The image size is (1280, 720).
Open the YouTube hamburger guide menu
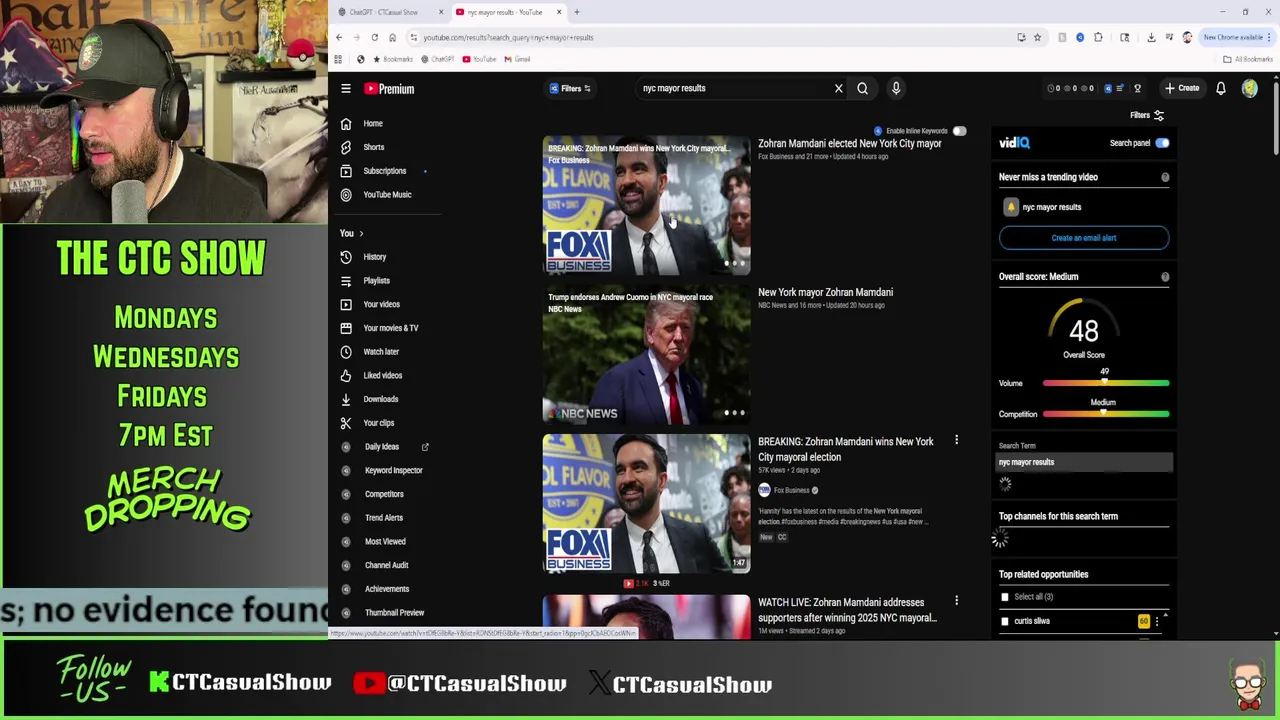(x=346, y=89)
